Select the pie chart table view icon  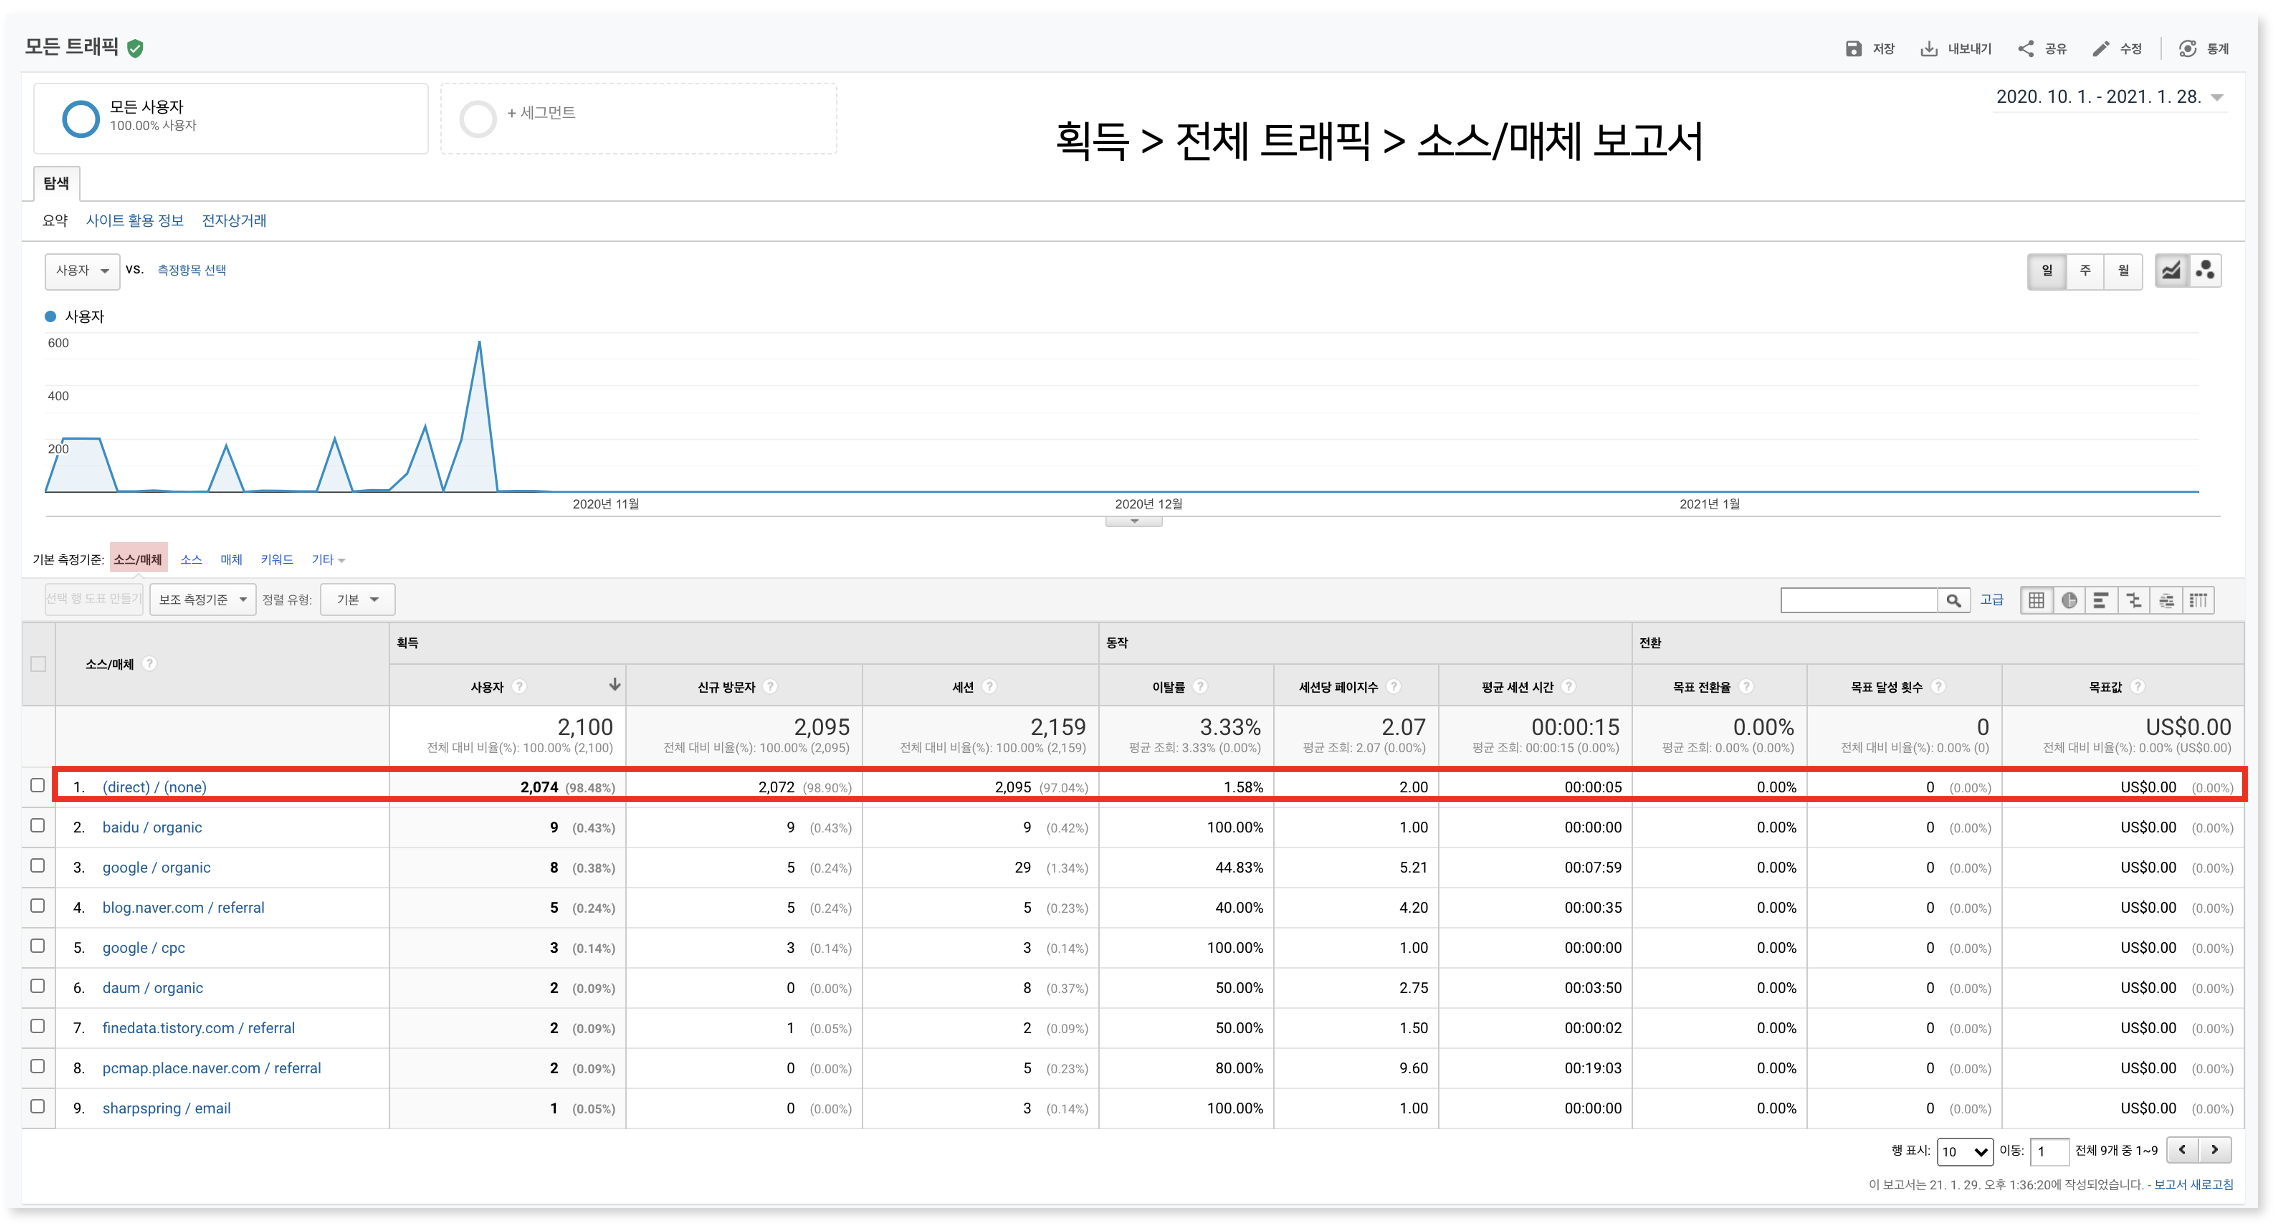(x=2069, y=600)
